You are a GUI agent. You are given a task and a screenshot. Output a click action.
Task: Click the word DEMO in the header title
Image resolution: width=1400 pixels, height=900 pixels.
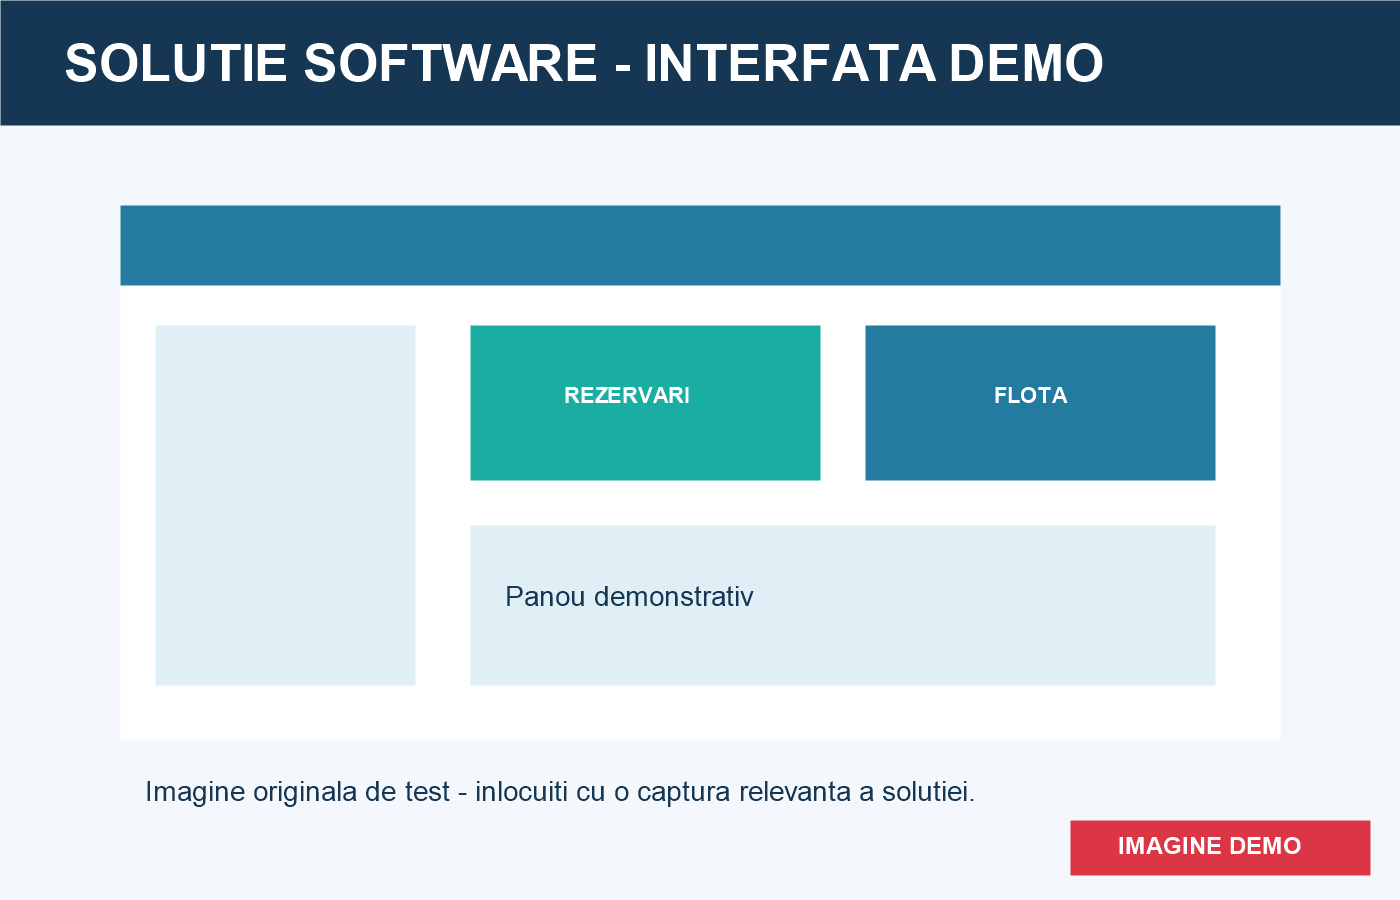coord(1026,63)
